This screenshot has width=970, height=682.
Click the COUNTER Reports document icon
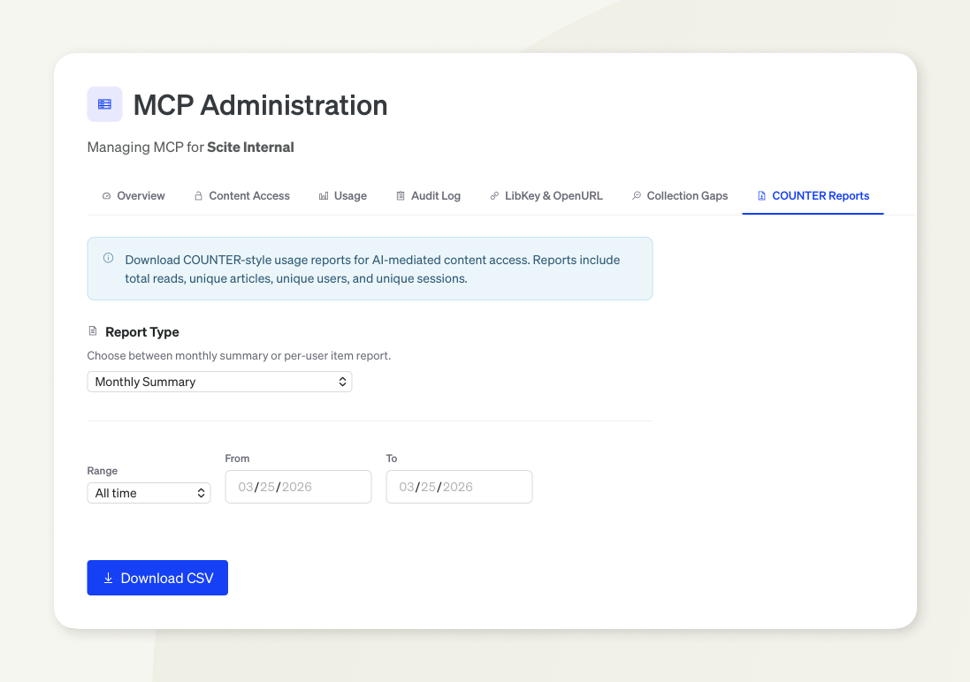[x=761, y=196]
